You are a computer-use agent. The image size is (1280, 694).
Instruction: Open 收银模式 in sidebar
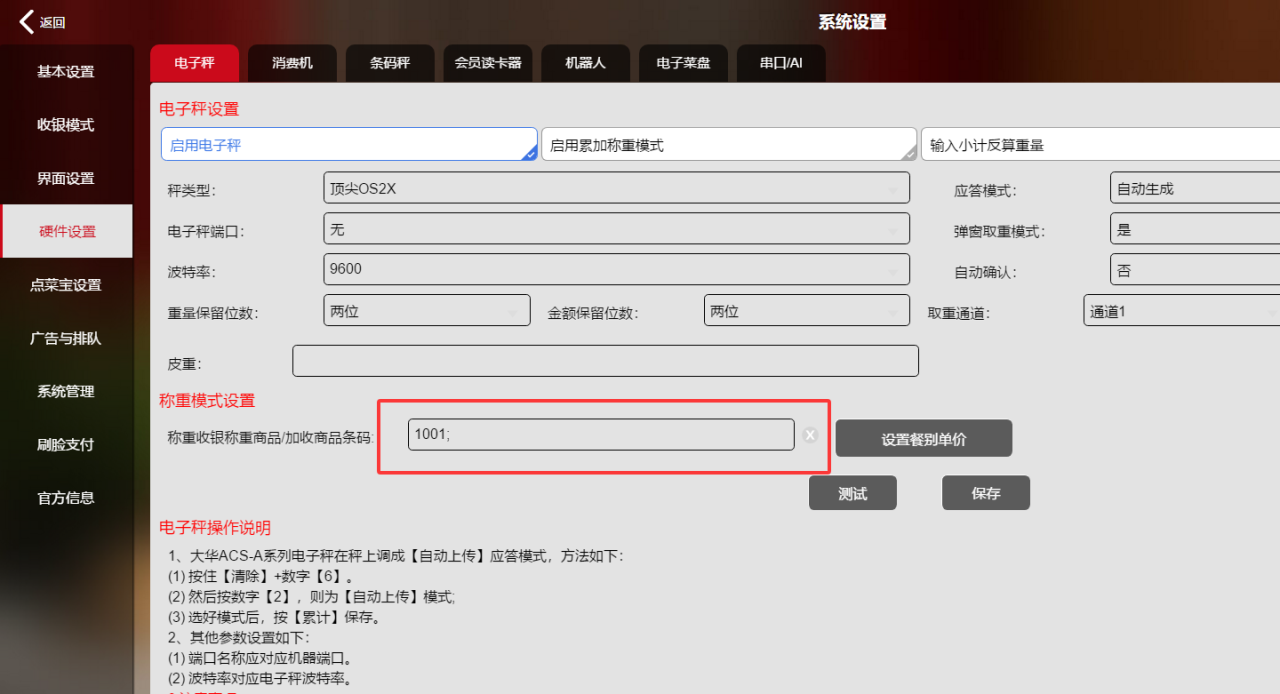click(66, 125)
